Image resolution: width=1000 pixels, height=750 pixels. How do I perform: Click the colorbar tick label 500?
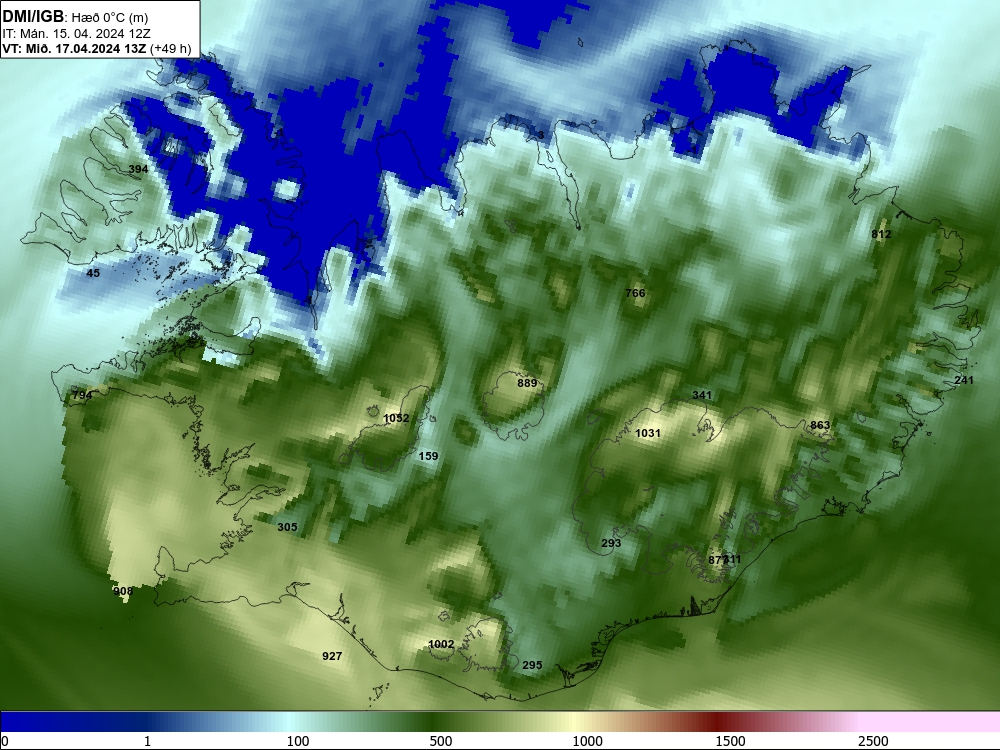click(x=441, y=741)
